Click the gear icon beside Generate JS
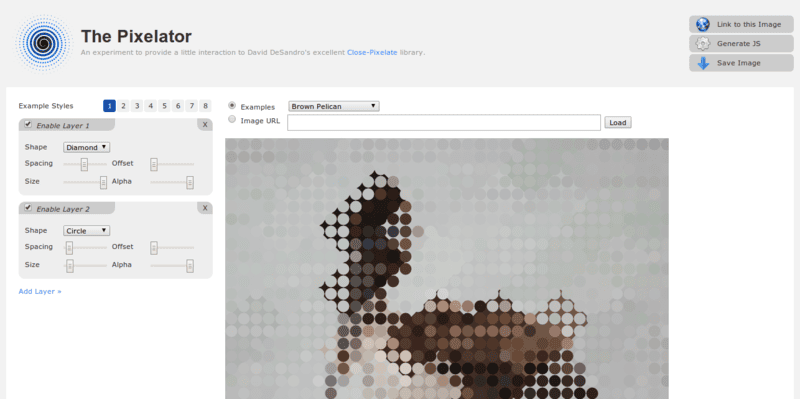800x399 pixels. 703,44
